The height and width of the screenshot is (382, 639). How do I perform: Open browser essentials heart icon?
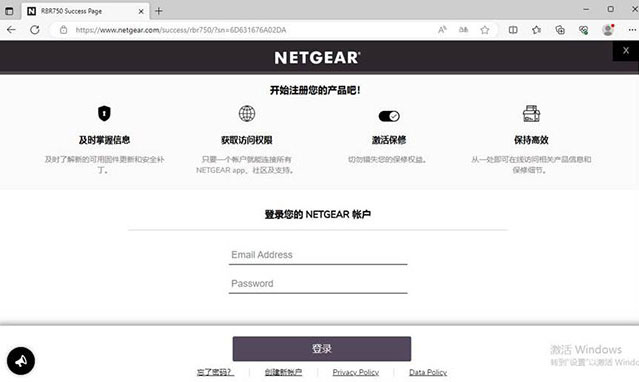click(584, 30)
